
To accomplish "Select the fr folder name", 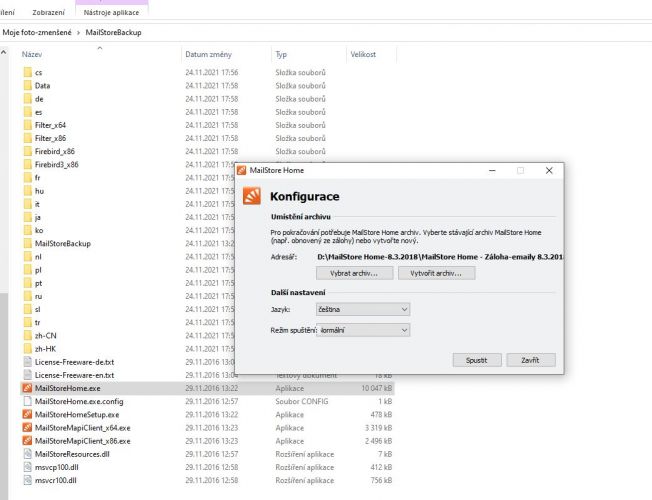I will point(38,178).
